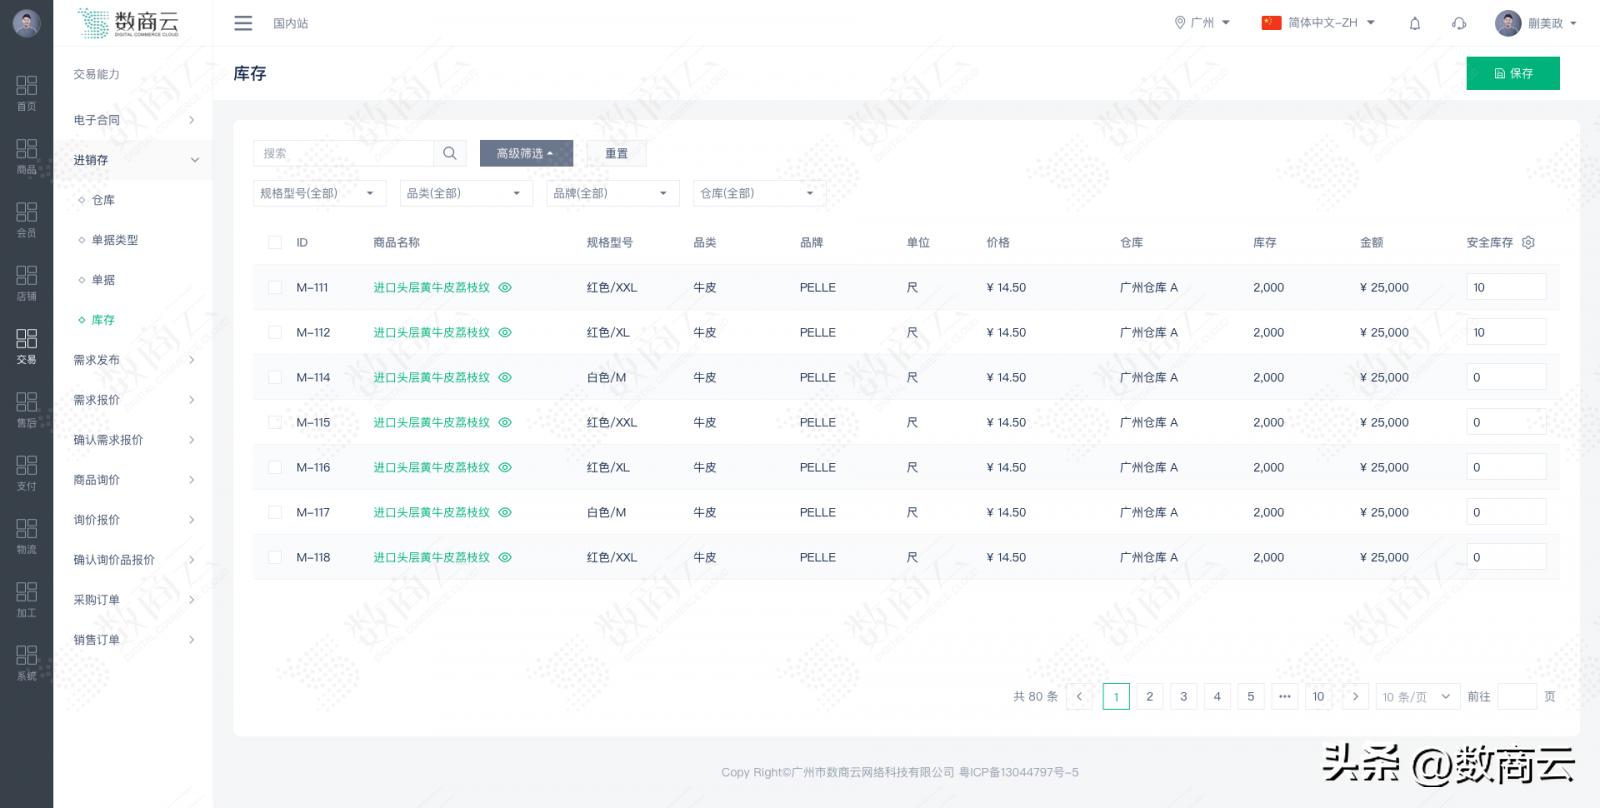Open the 物流 logistics sidebar icon

(27, 535)
